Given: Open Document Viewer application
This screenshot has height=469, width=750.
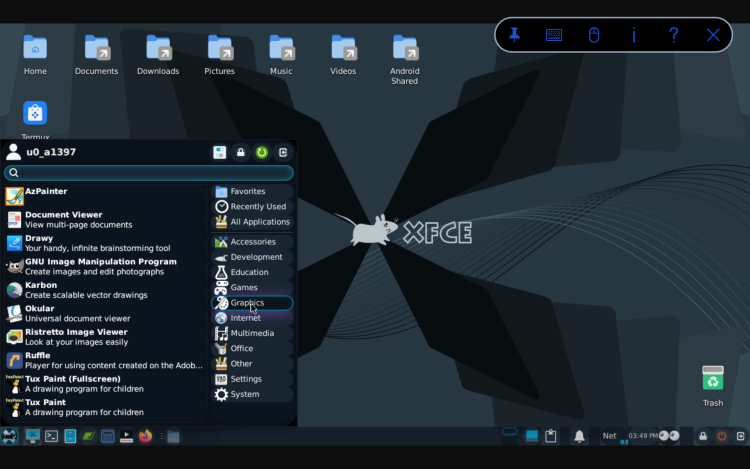Looking at the screenshot, I should point(105,219).
